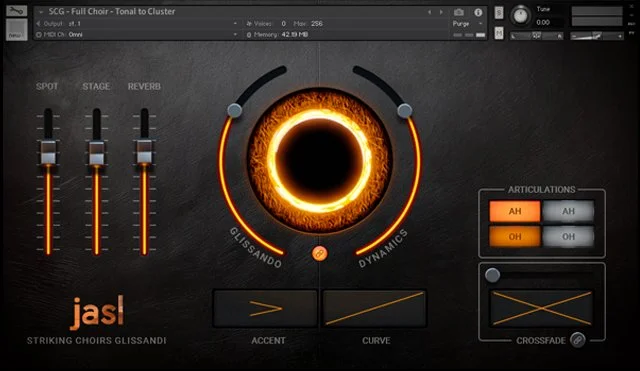This screenshot has height=371, width=640.
Task: Open the Output channel dropdown
Action: (137, 24)
